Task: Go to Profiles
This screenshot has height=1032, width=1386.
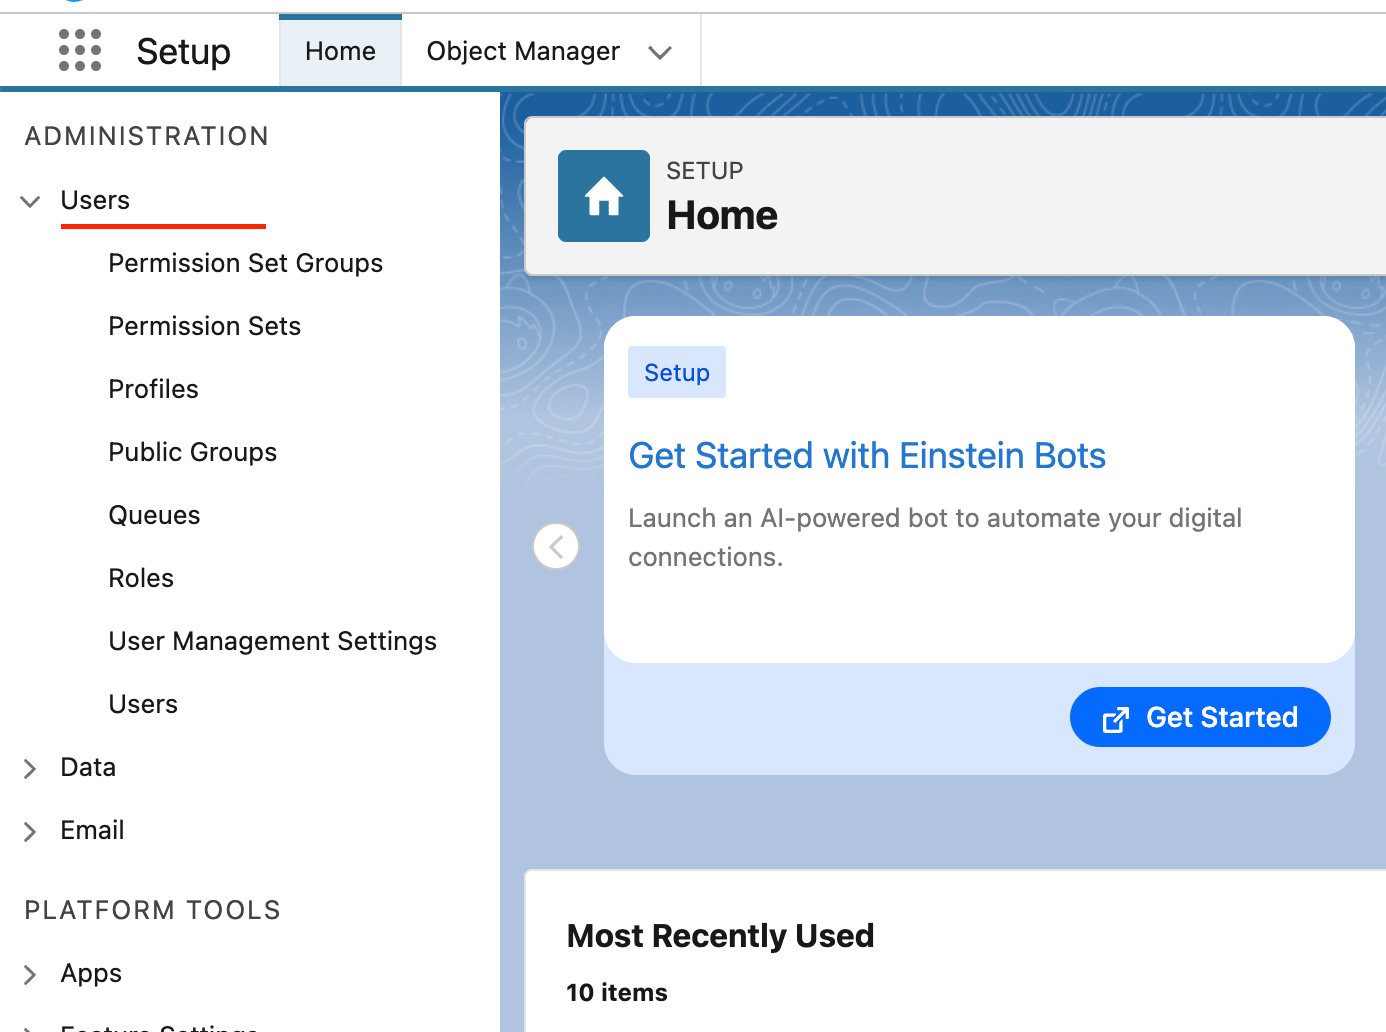Action: click(x=153, y=389)
